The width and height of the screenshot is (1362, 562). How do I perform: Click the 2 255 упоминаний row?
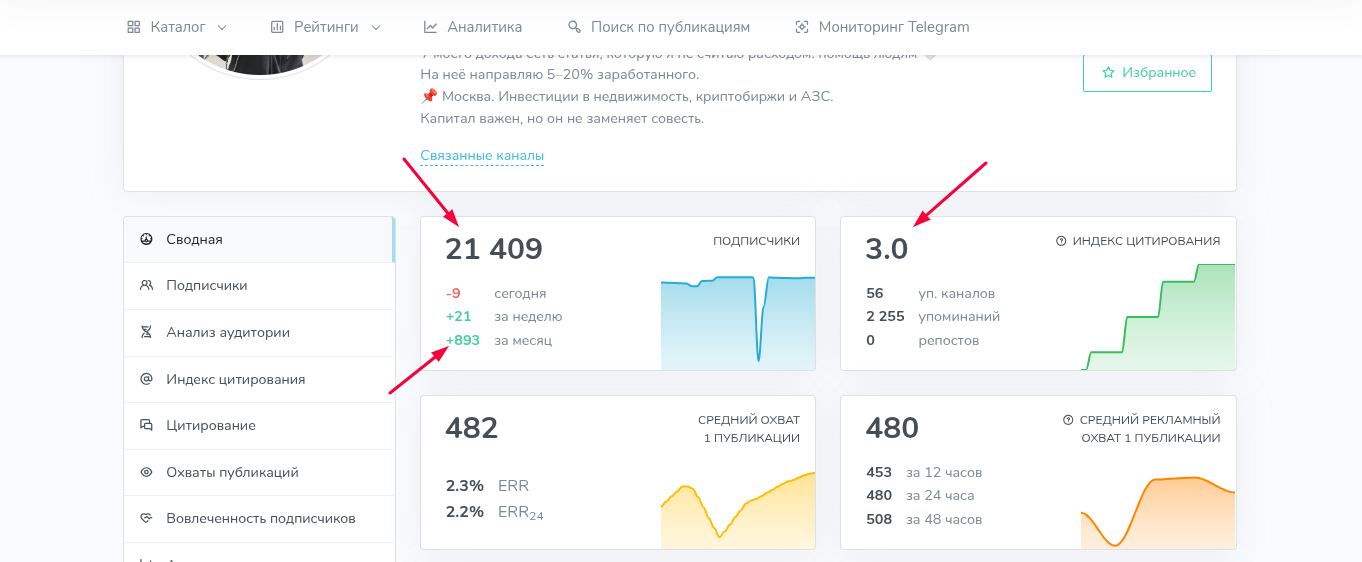coord(933,316)
